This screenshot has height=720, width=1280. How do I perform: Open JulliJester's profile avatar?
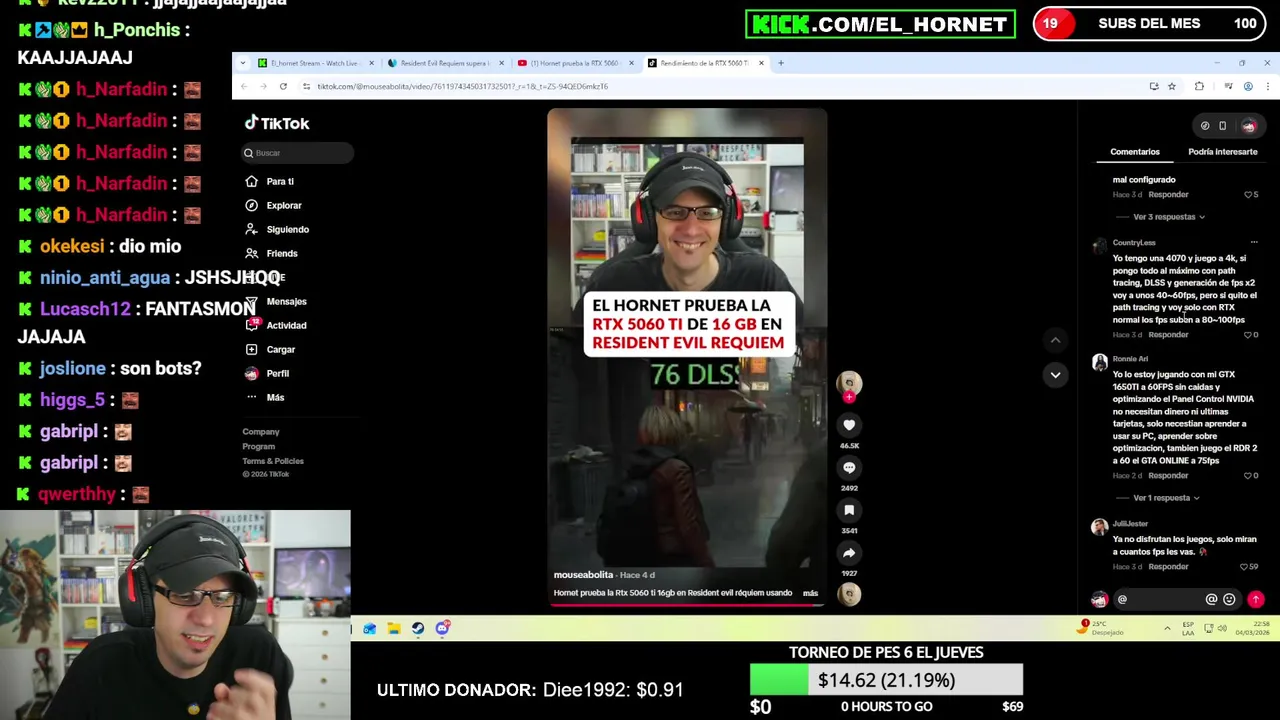pyautogui.click(x=1100, y=527)
